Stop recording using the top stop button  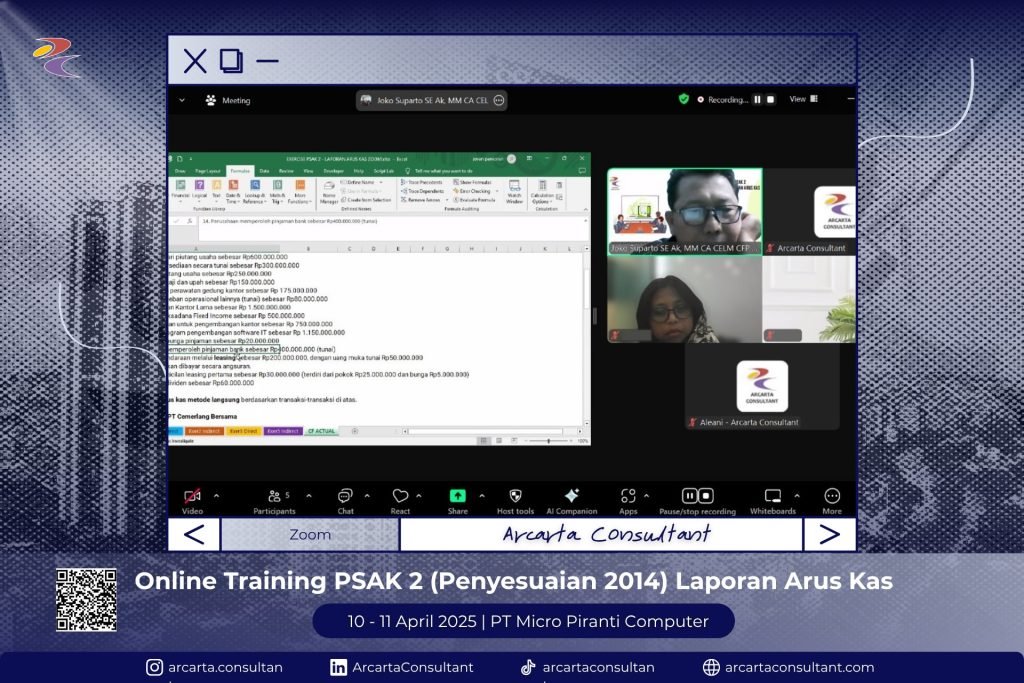(771, 100)
